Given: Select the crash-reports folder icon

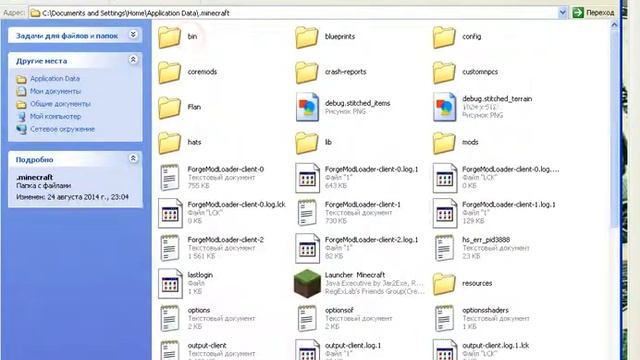Looking at the screenshot, I should click(x=307, y=72).
